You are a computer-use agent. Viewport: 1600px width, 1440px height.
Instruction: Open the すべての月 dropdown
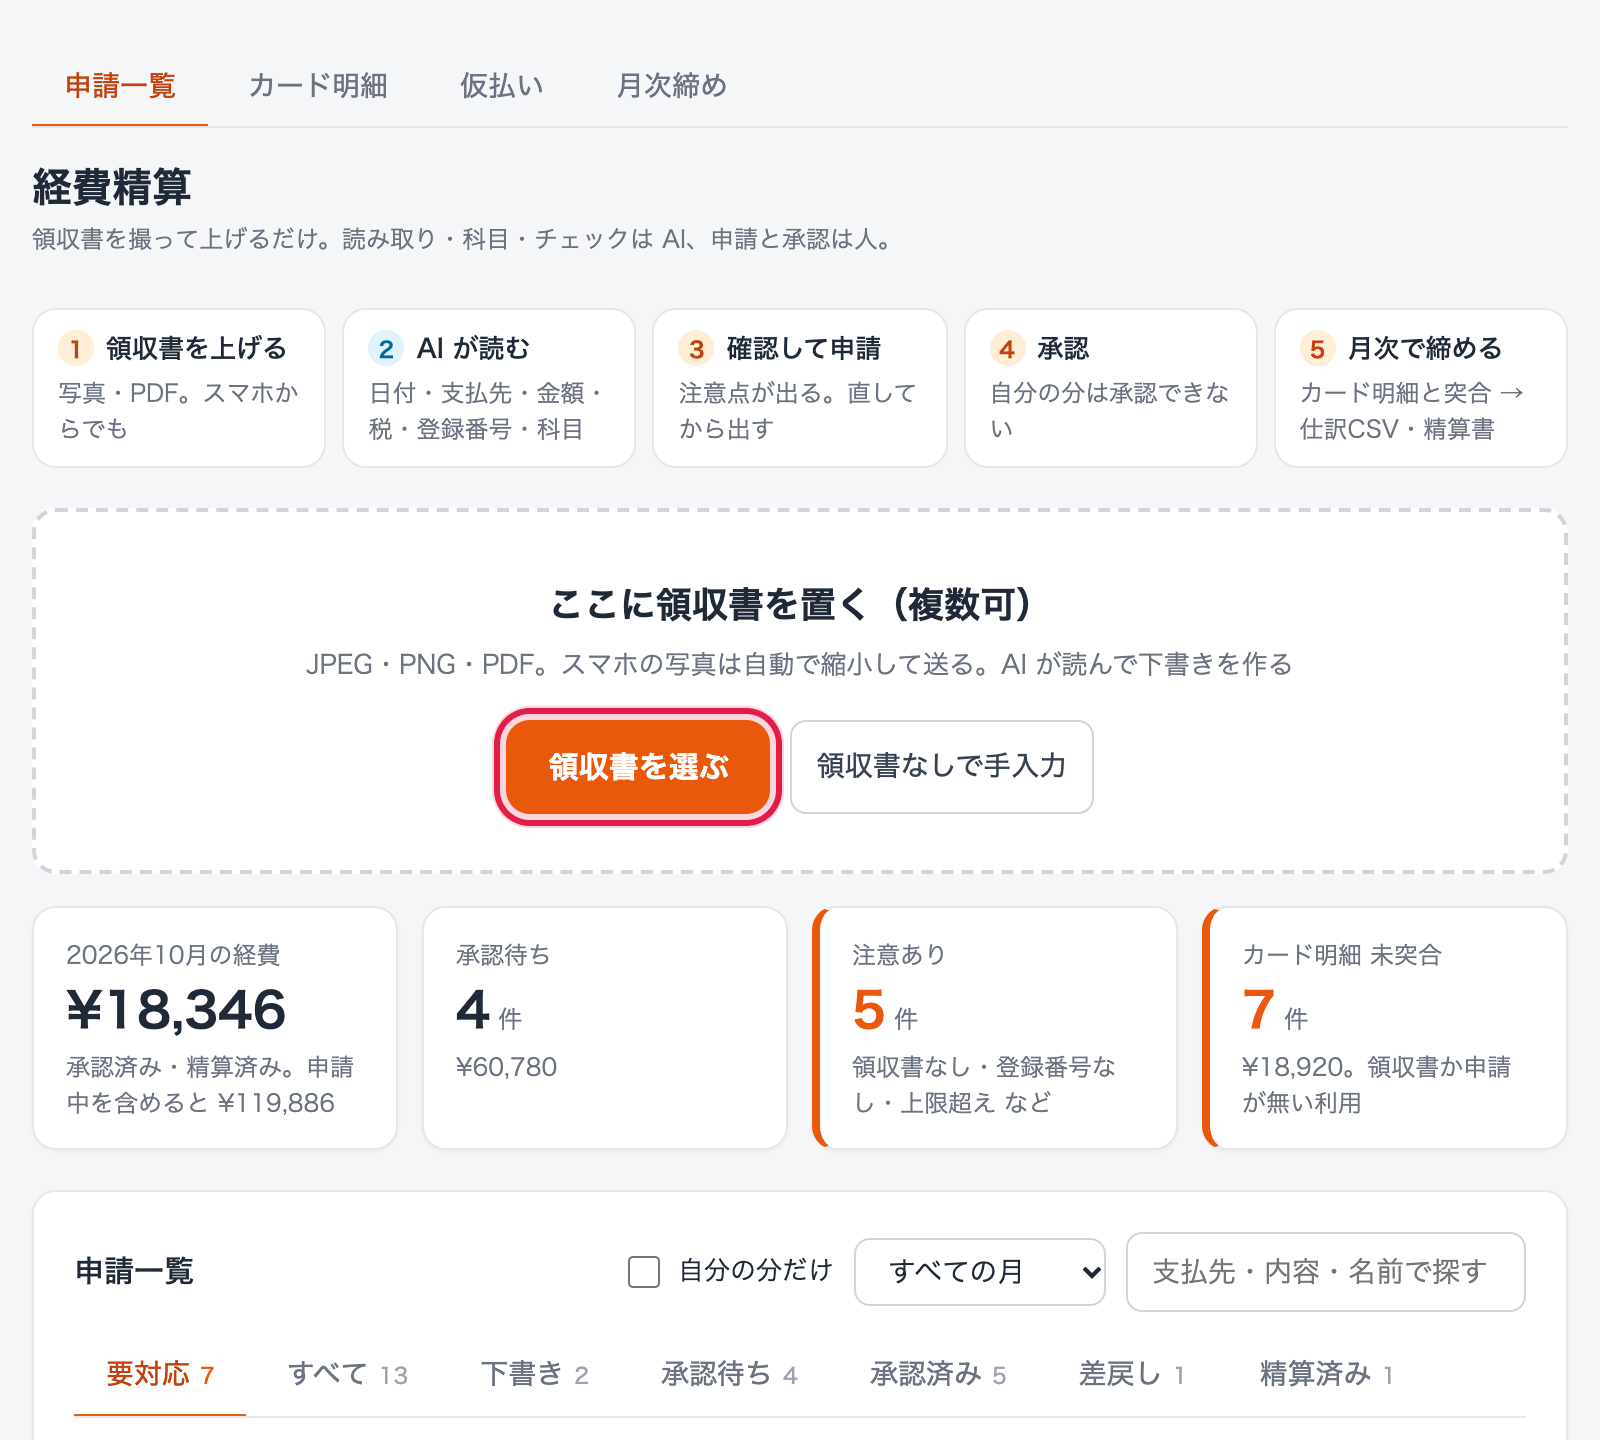[980, 1272]
